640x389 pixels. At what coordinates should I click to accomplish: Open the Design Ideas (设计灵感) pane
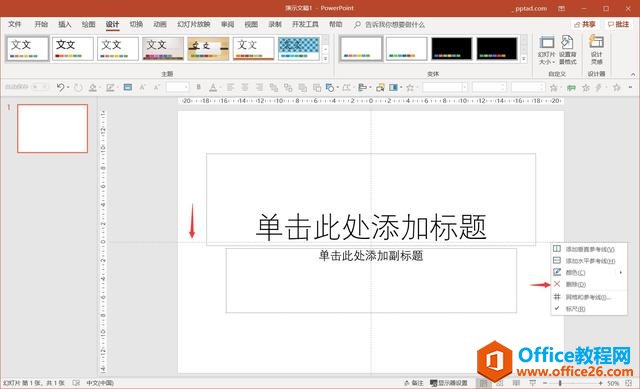[x=596, y=50]
